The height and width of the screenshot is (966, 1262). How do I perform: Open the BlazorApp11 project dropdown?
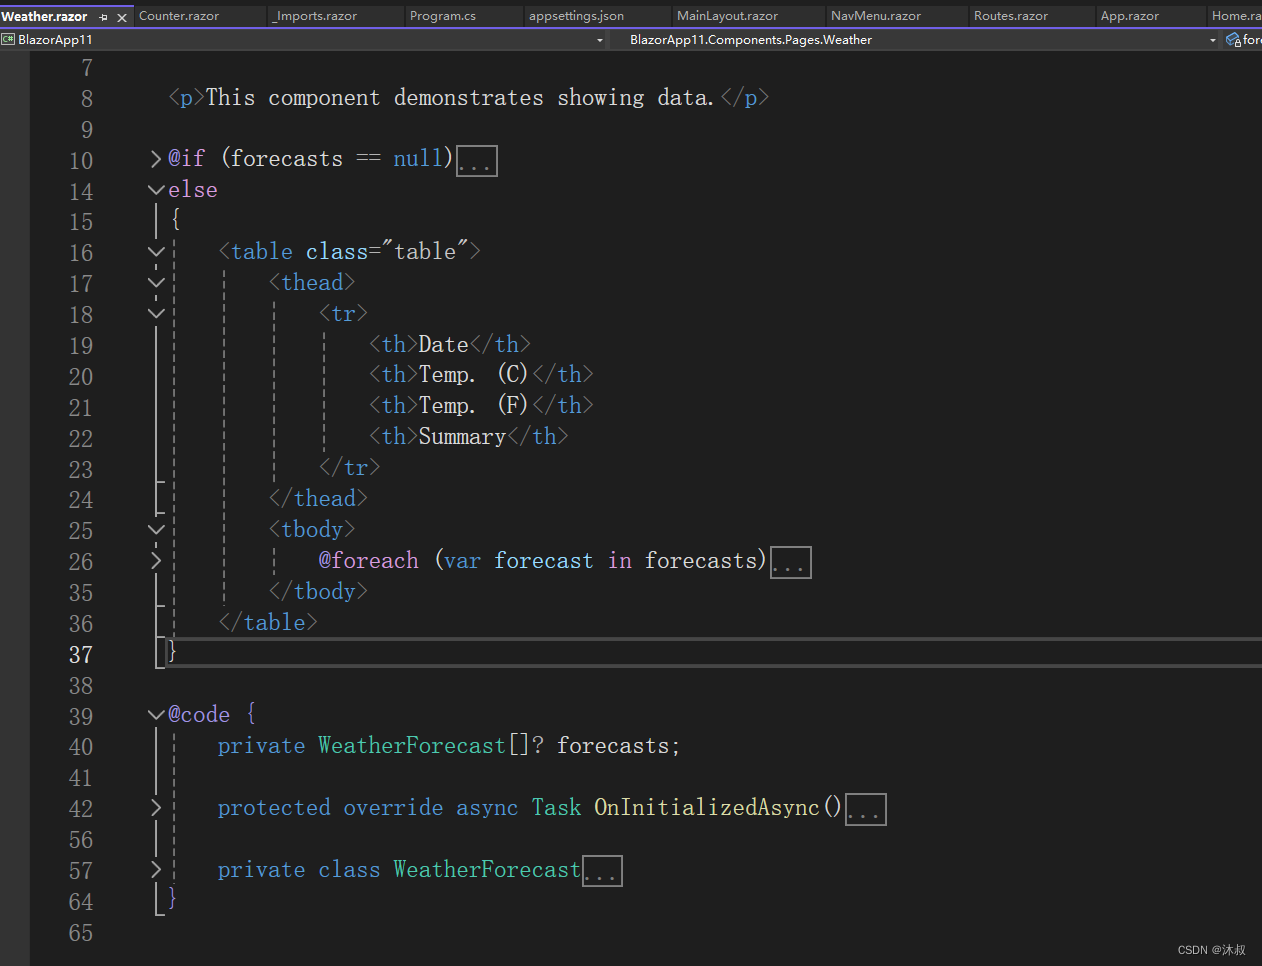(601, 39)
